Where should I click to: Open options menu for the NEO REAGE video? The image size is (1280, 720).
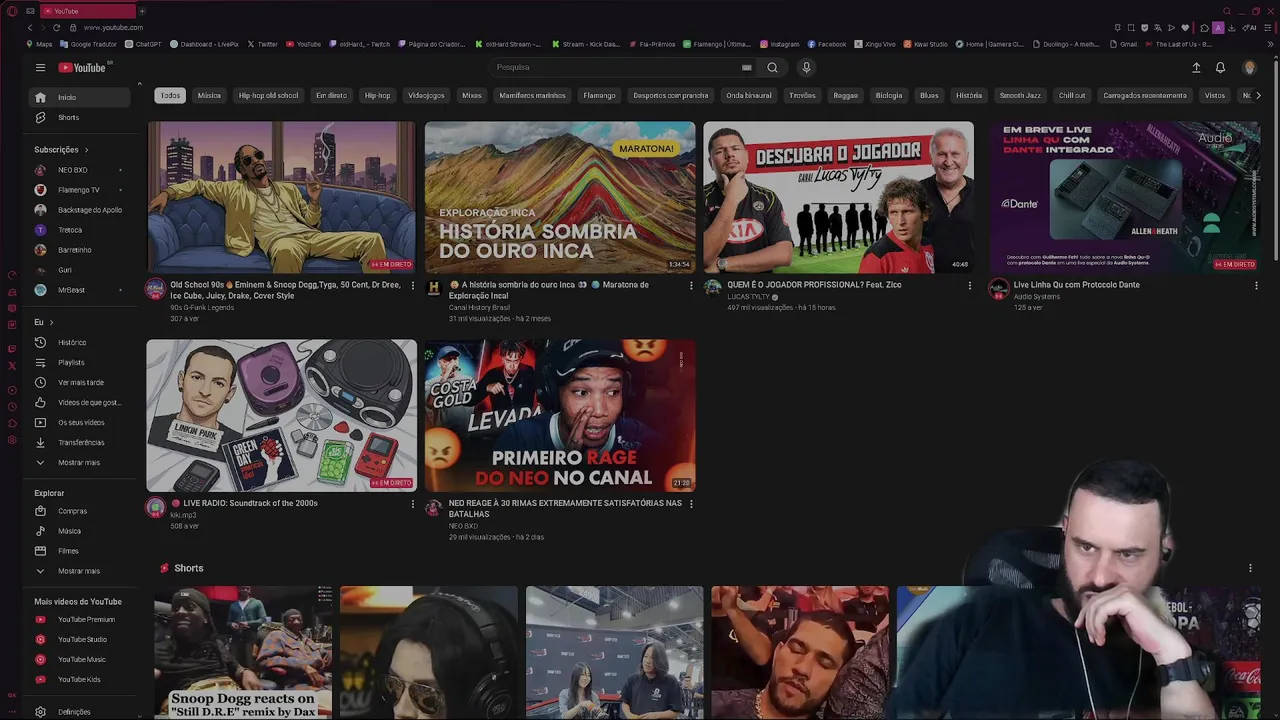pyautogui.click(x=690, y=504)
